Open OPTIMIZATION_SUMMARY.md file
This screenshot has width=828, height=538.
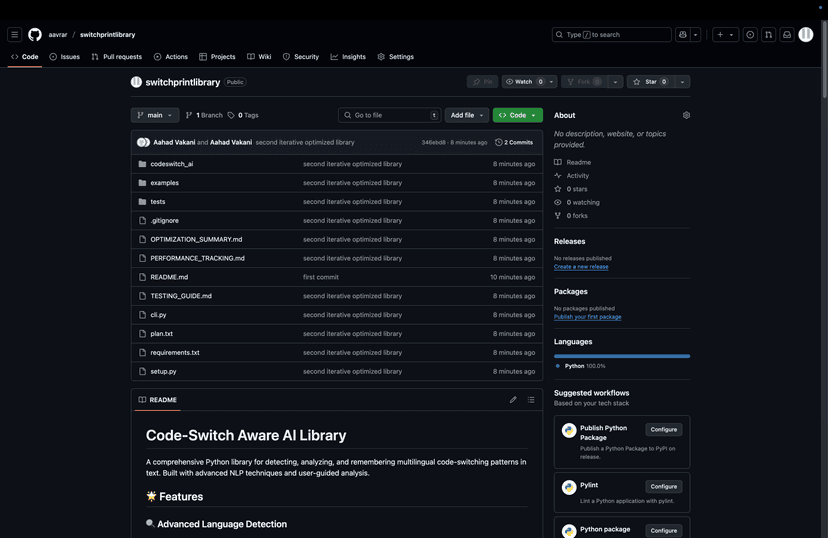196,240
